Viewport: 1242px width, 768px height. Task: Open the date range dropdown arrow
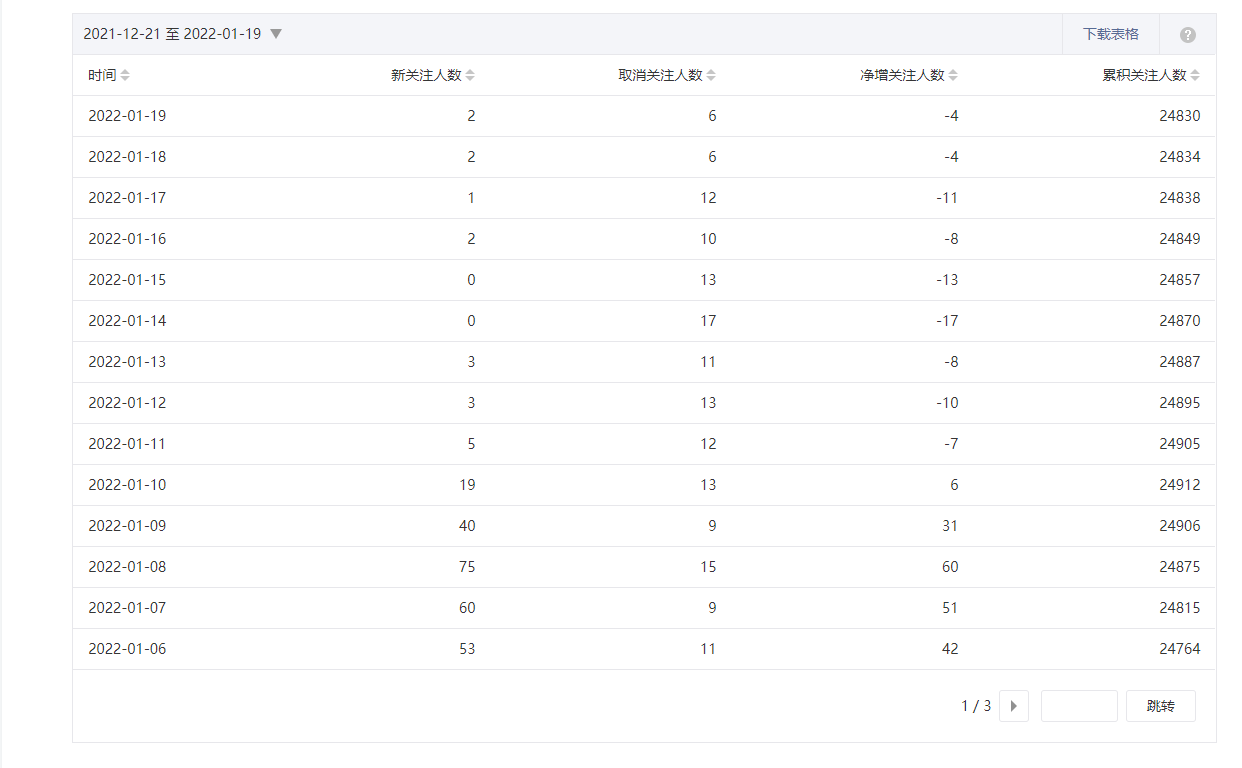276,34
